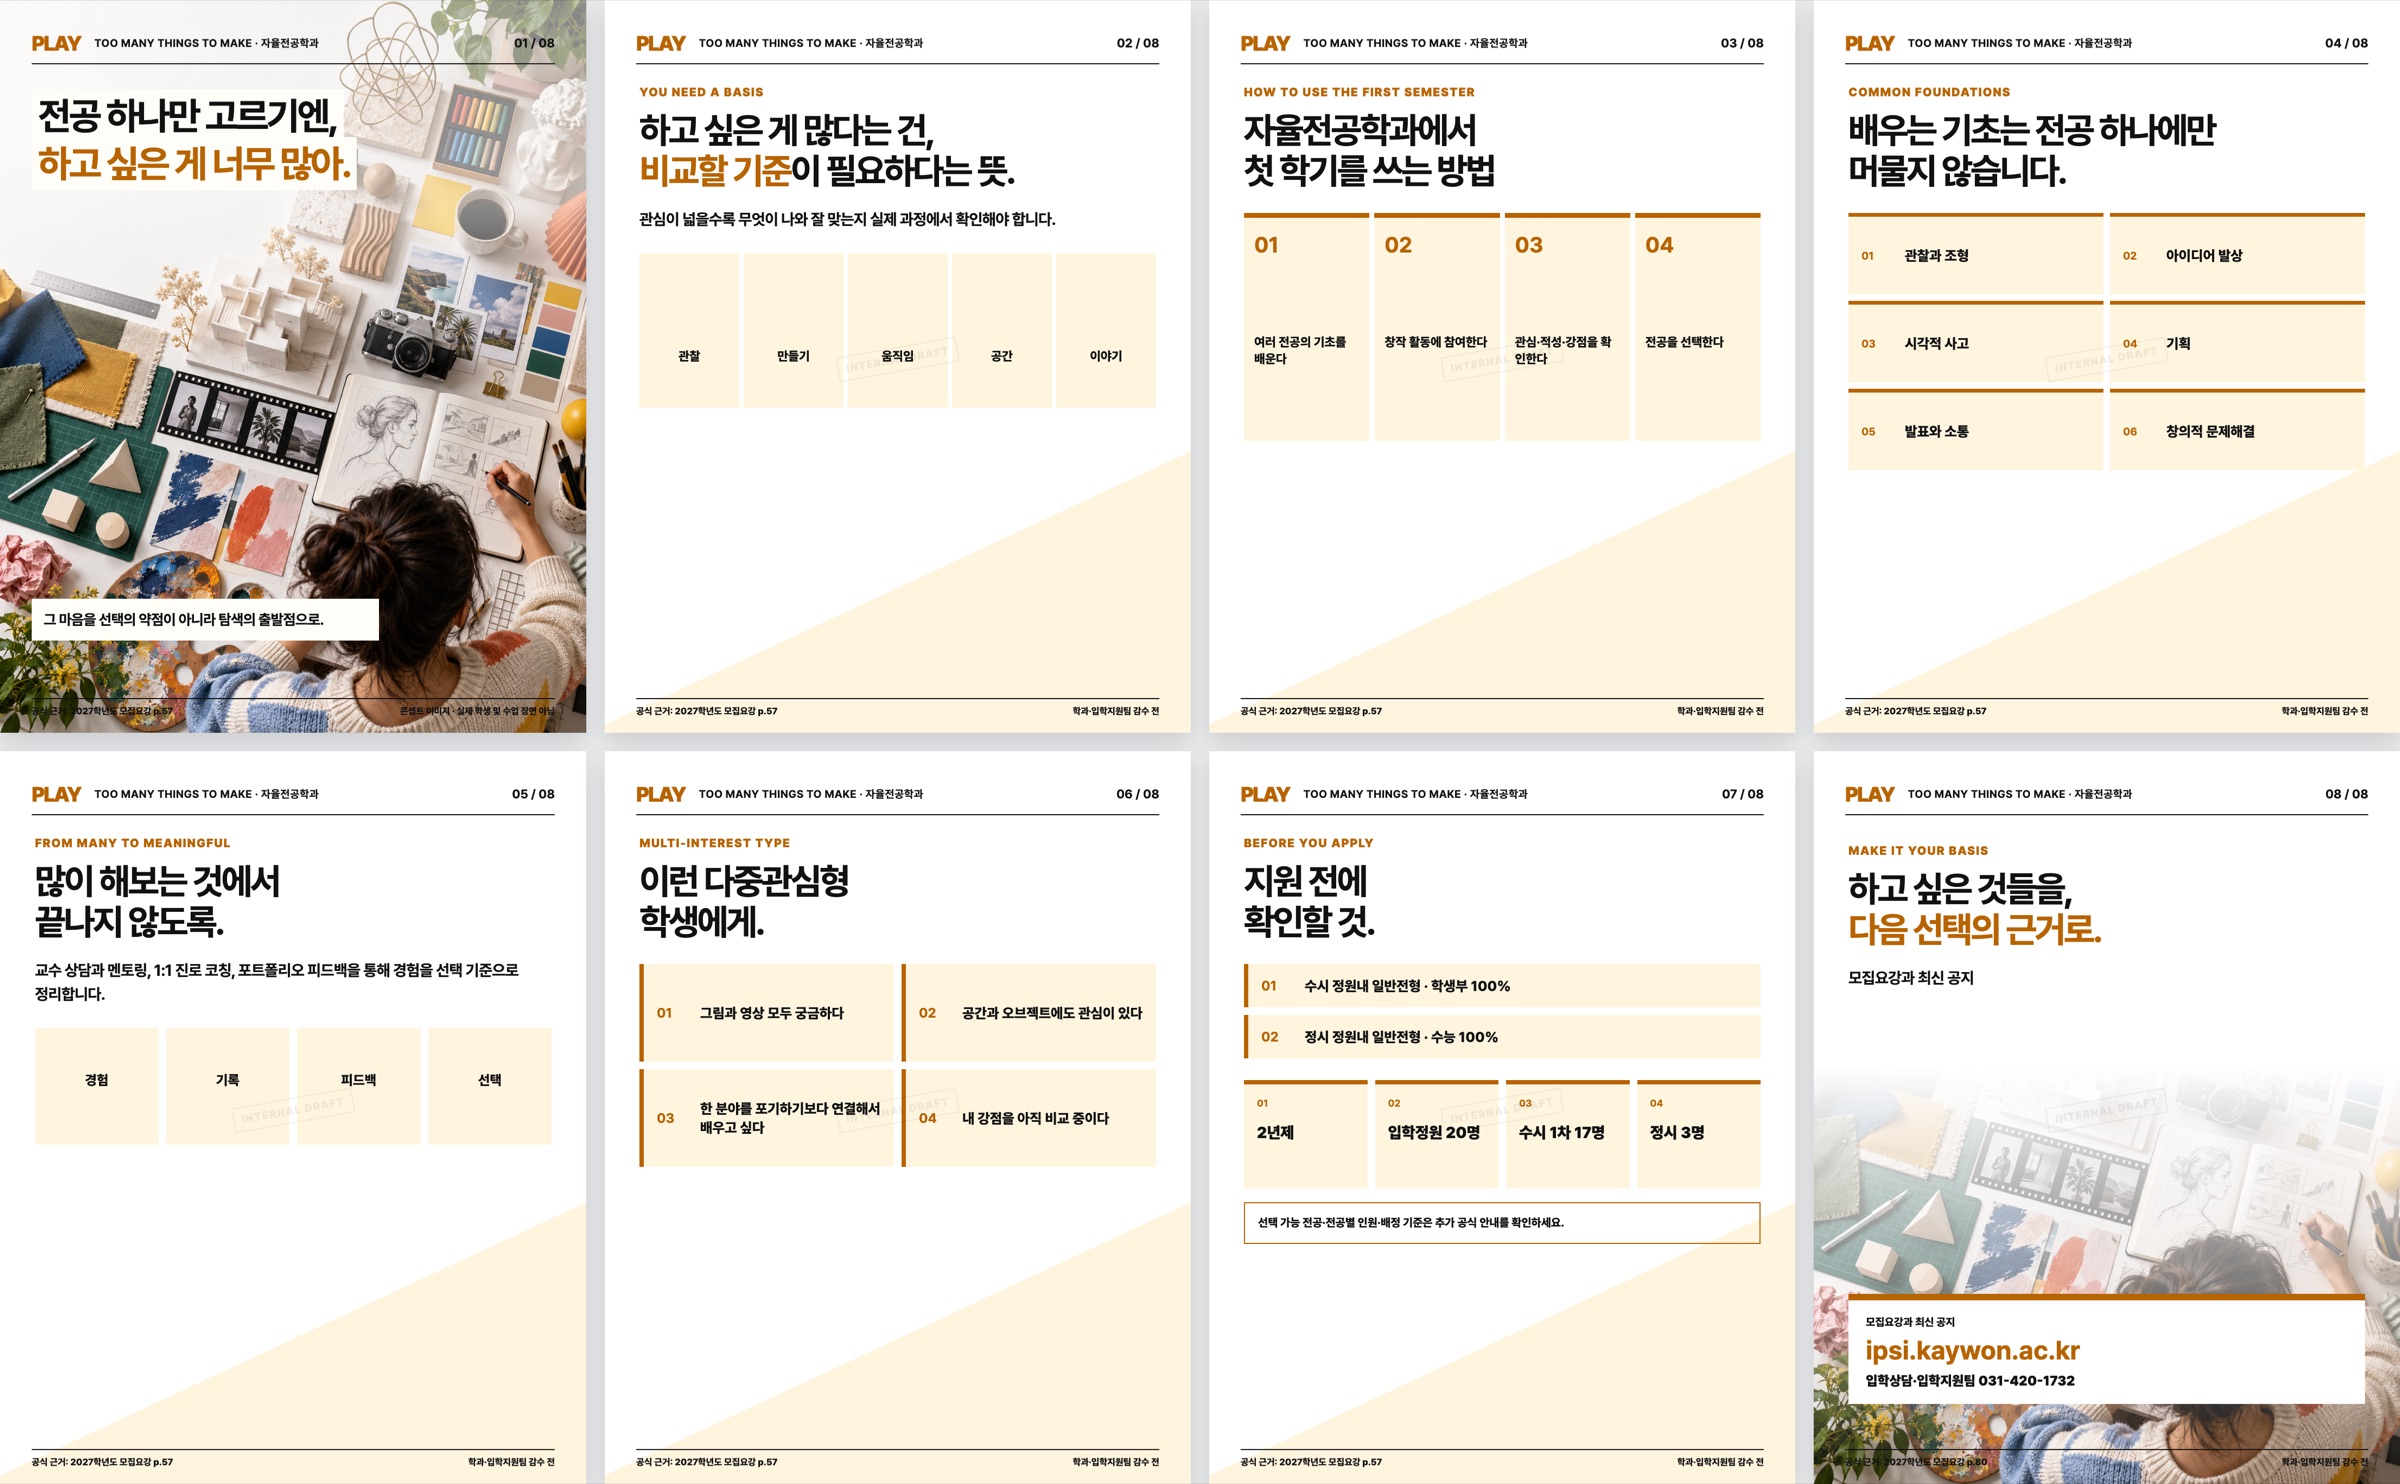The height and width of the screenshot is (1484, 2400).
Task: Click the "YOU NEED A BASIS" section label
Action: [701, 92]
